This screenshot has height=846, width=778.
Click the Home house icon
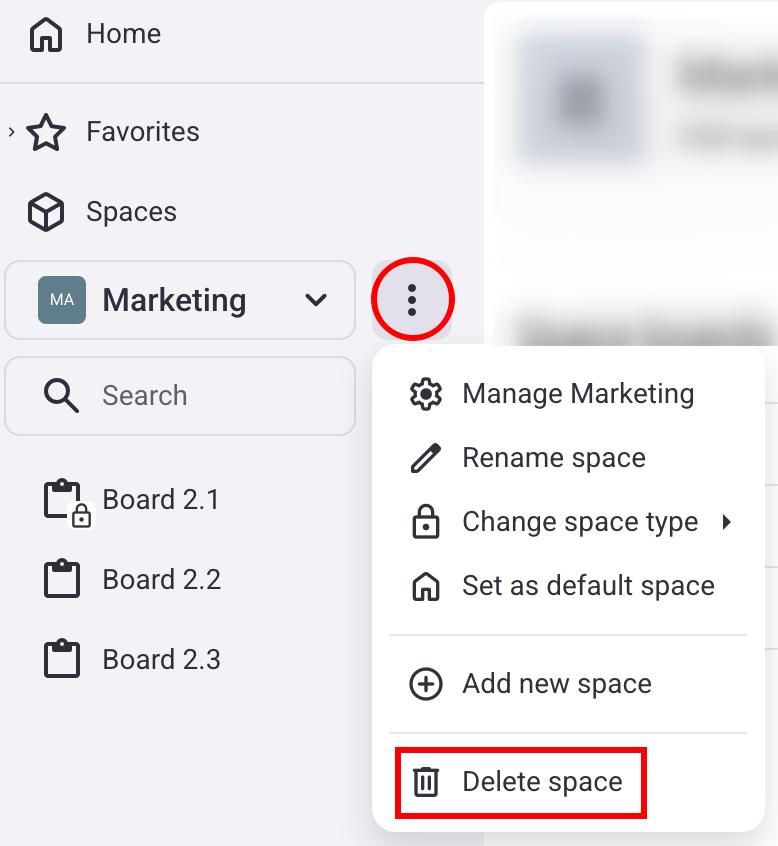[46, 35]
